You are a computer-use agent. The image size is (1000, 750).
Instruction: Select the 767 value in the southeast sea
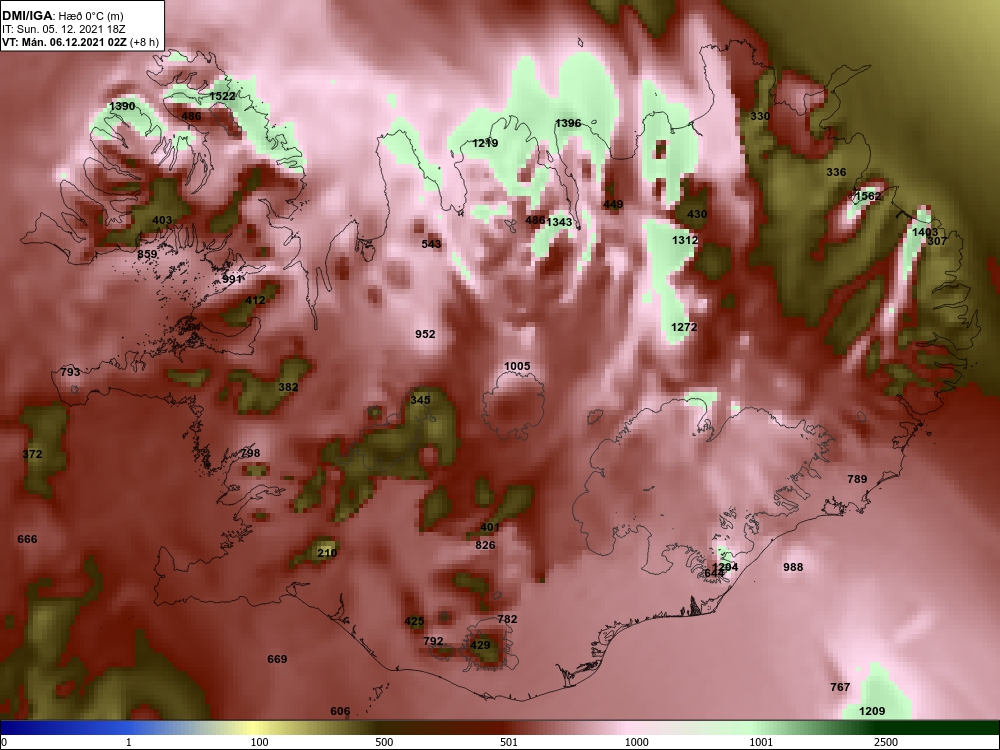[841, 688]
